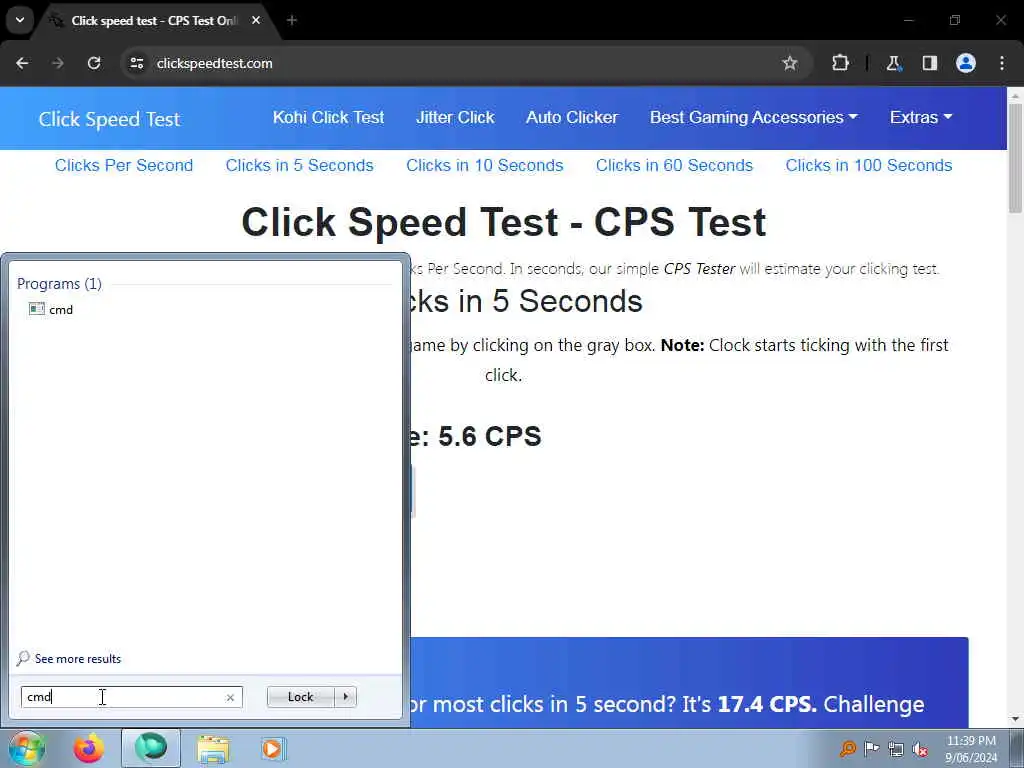The width and height of the screenshot is (1024, 768).
Task: Click See more results in Start menu
Action: coord(69,658)
